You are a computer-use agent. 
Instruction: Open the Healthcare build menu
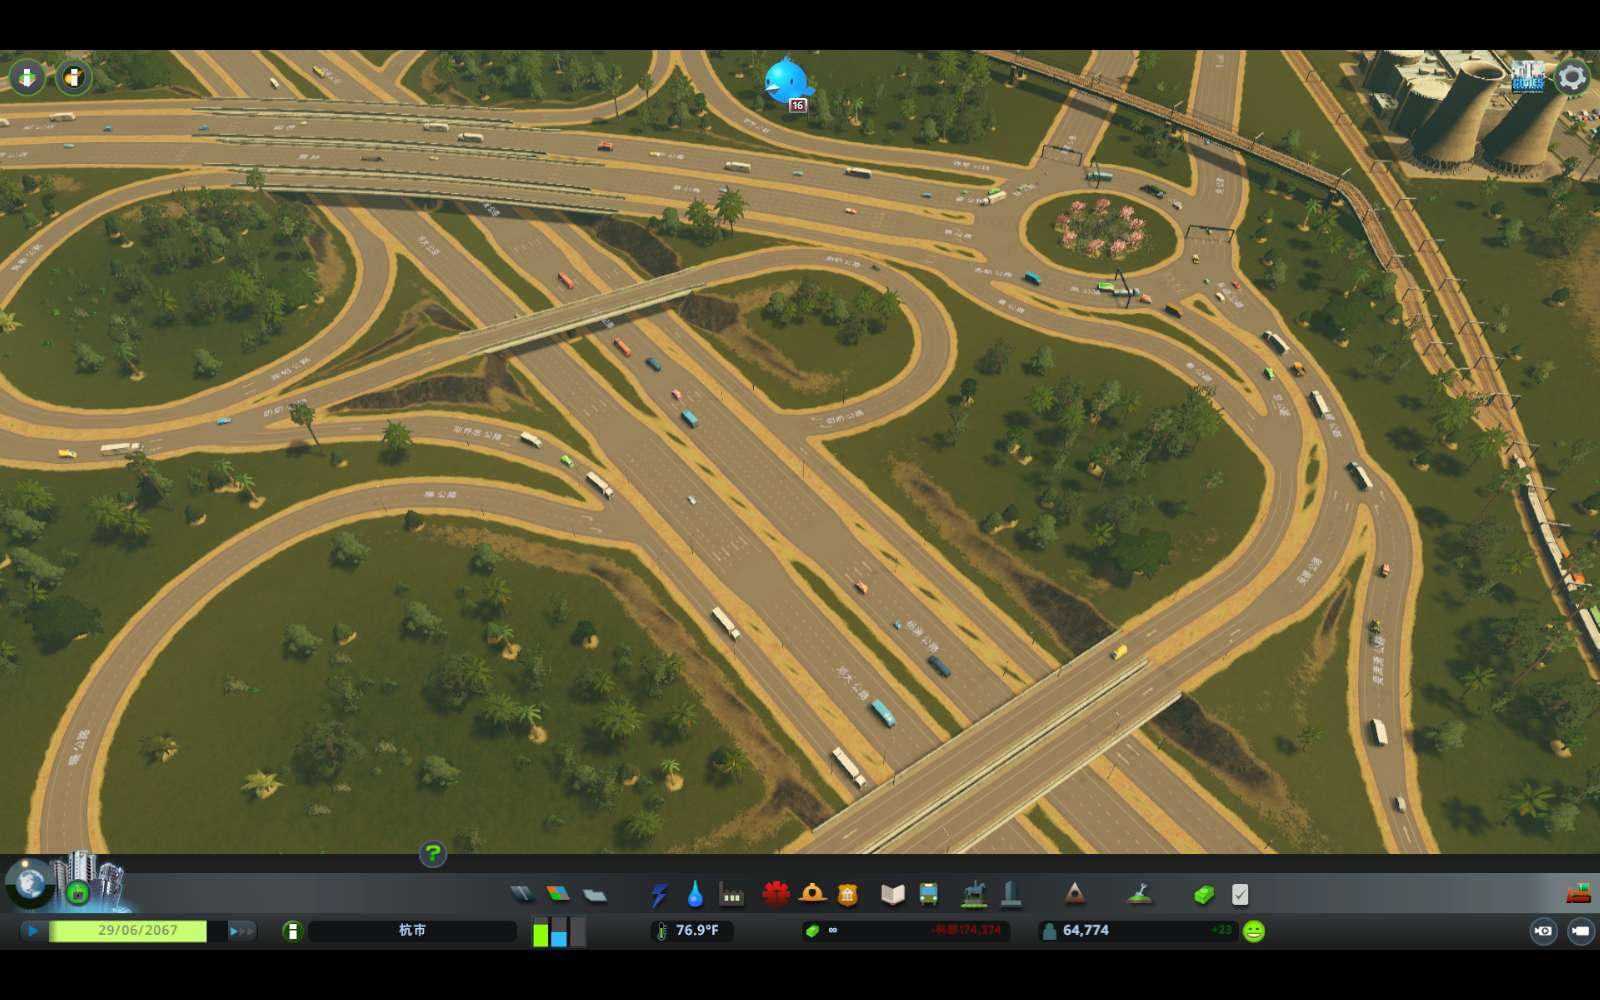[776, 894]
